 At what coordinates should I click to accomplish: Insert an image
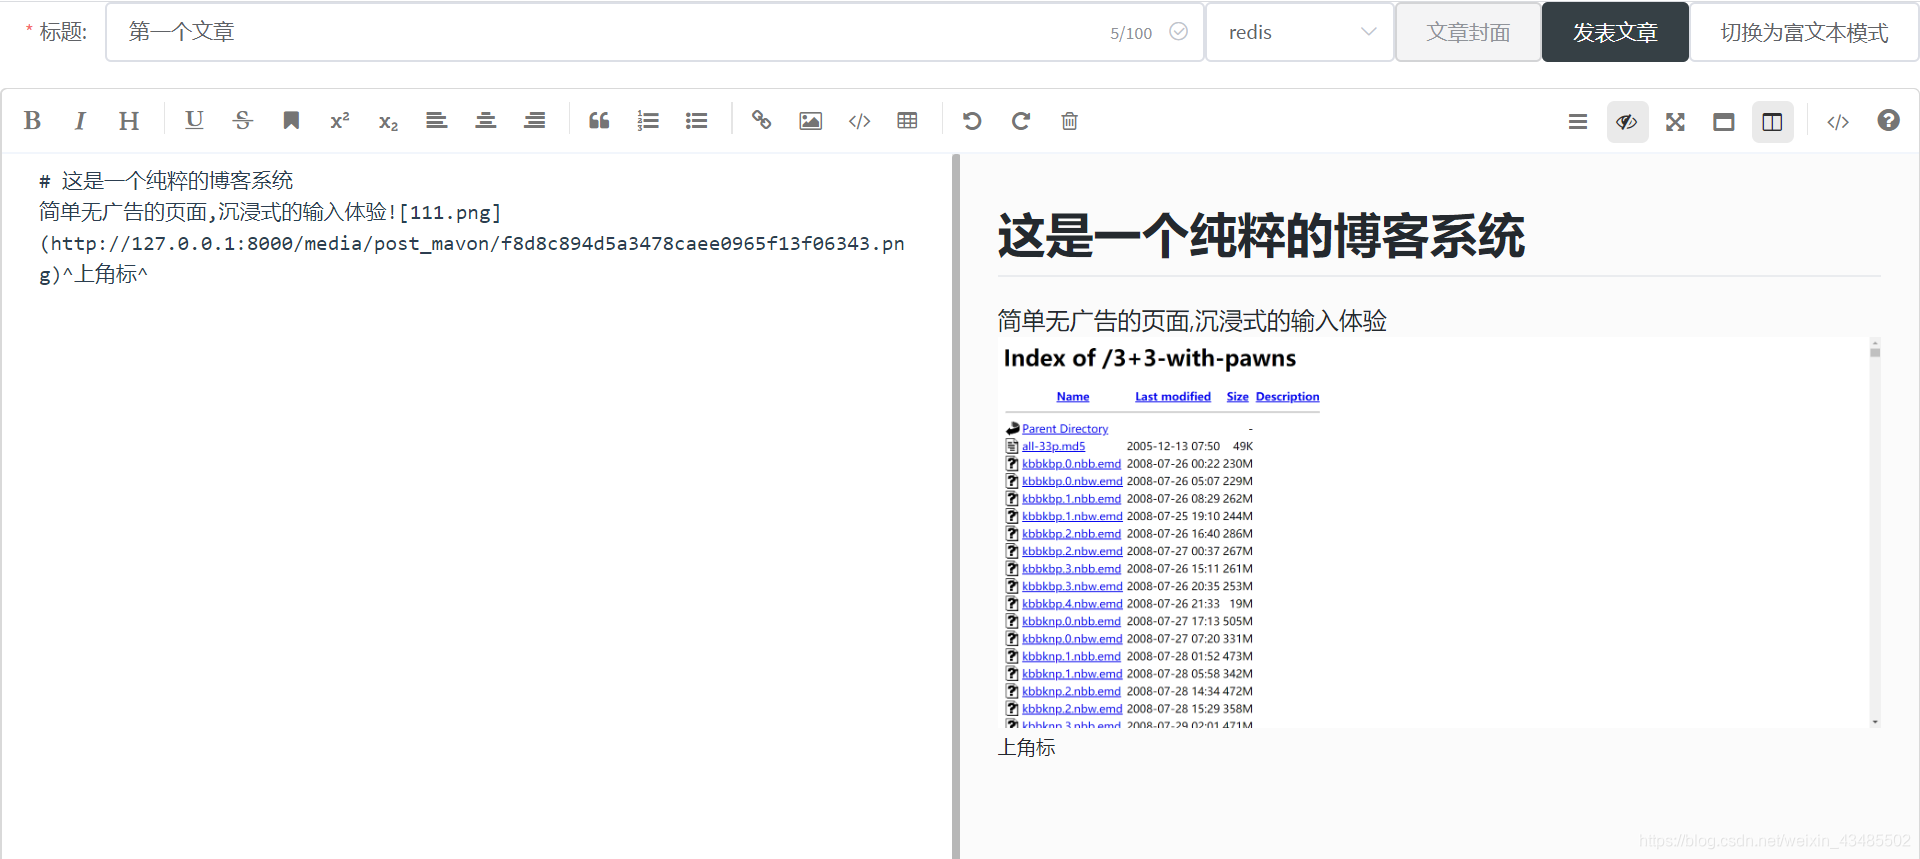click(811, 121)
